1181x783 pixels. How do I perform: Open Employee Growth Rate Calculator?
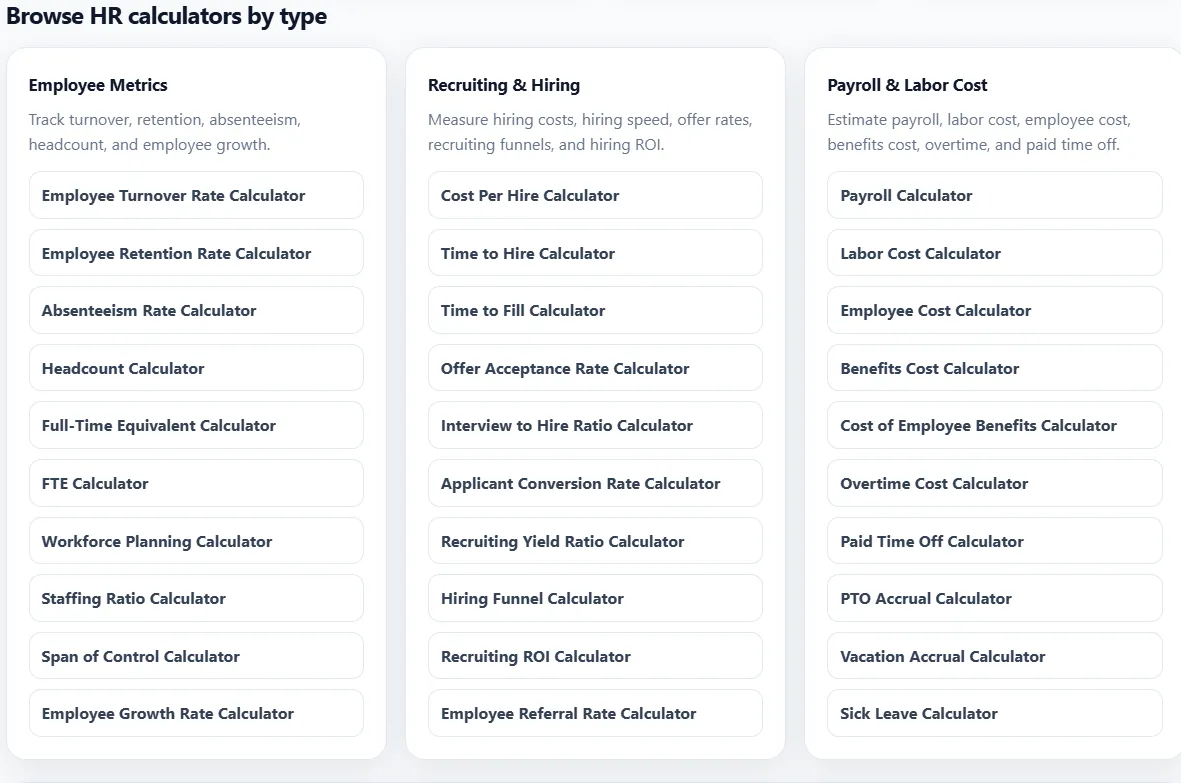pos(196,714)
